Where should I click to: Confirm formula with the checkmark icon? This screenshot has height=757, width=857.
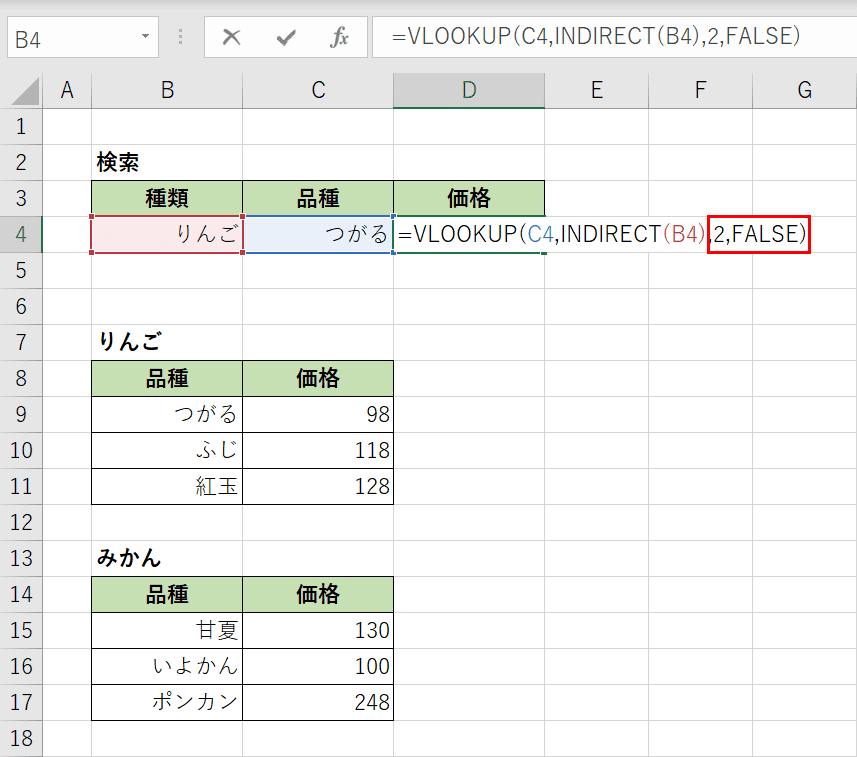pos(285,37)
